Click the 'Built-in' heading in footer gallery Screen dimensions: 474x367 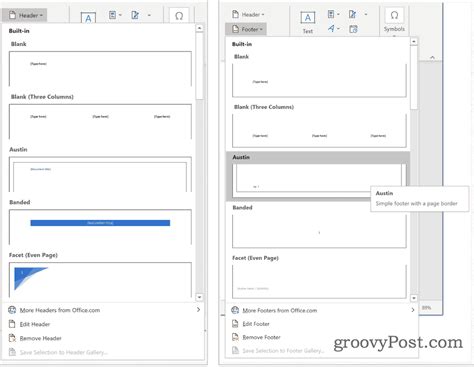[242, 44]
